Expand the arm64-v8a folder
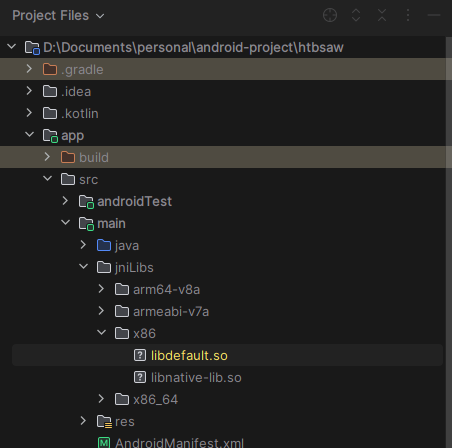This screenshot has width=452, height=448. pyautogui.click(x=101, y=289)
